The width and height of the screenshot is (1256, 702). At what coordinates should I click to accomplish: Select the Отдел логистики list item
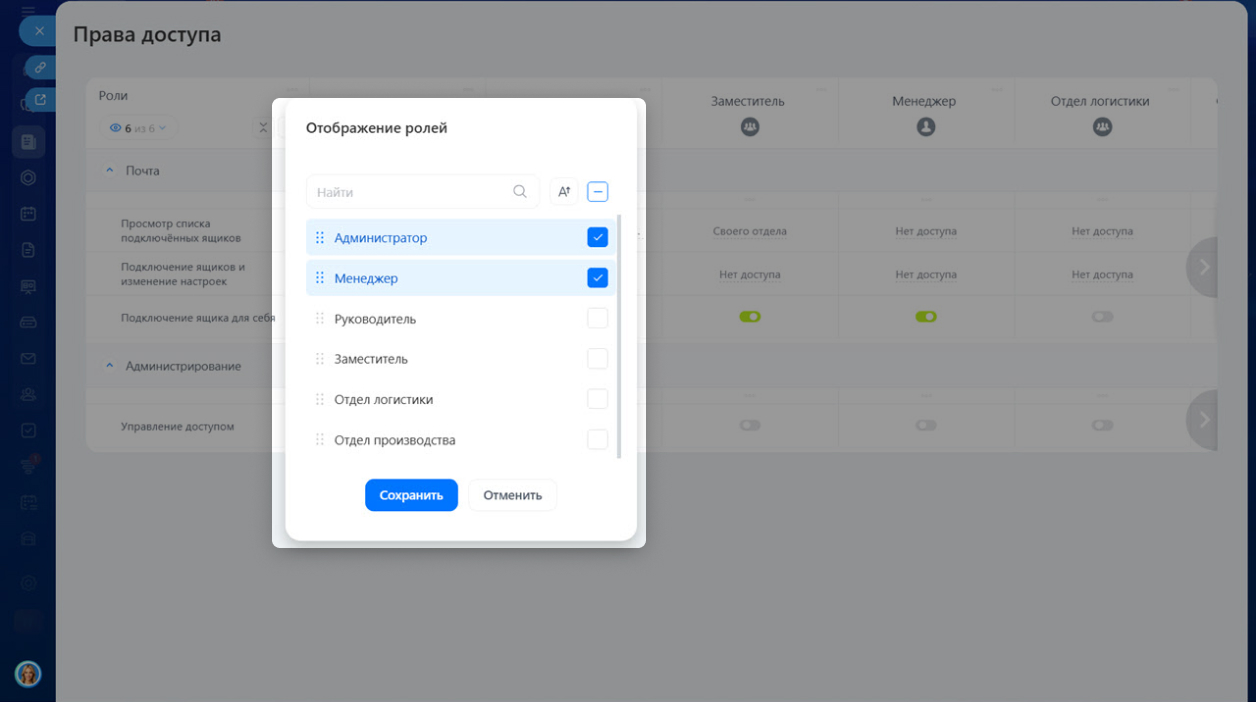click(x=384, y=400)
